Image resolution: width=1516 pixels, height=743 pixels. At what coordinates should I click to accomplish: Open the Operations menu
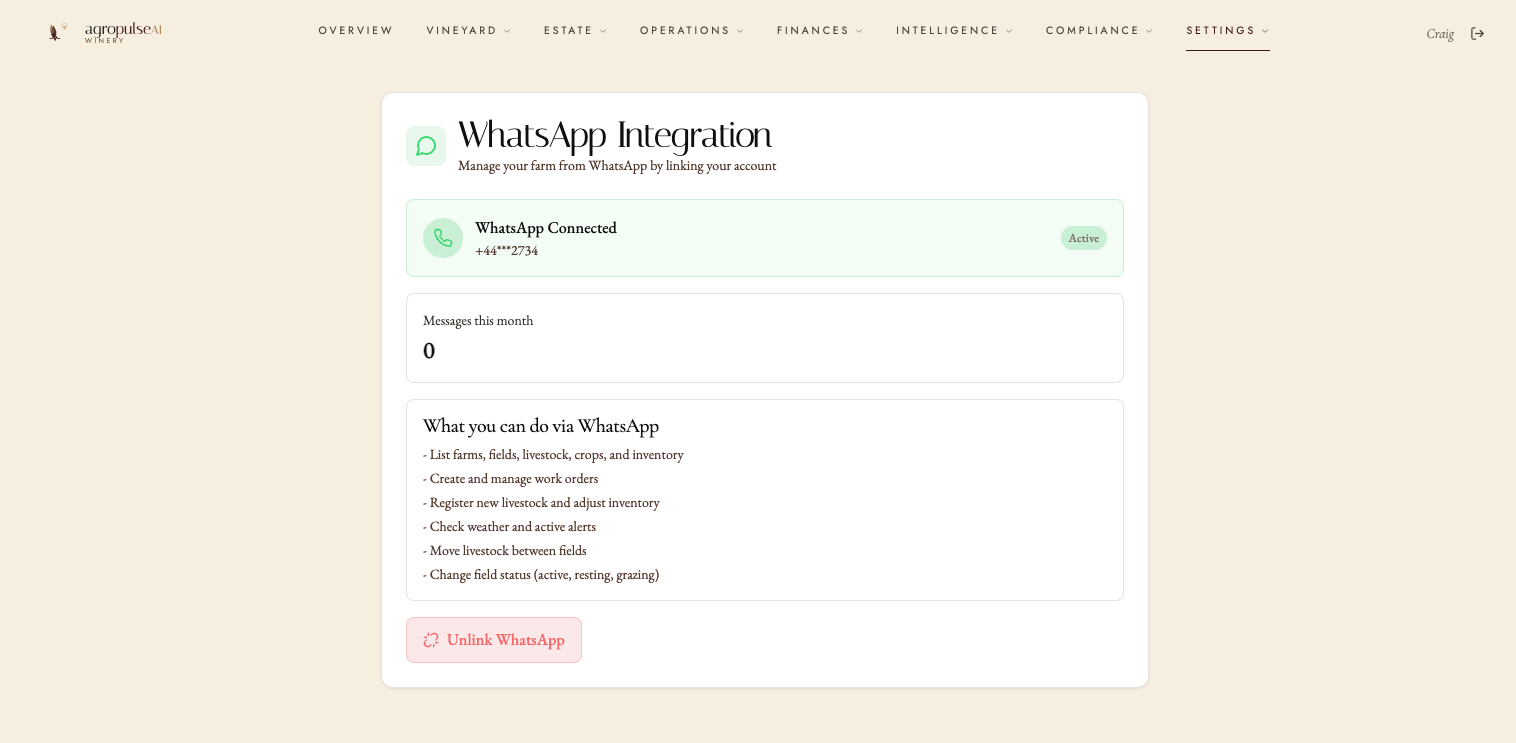point(692,31)
